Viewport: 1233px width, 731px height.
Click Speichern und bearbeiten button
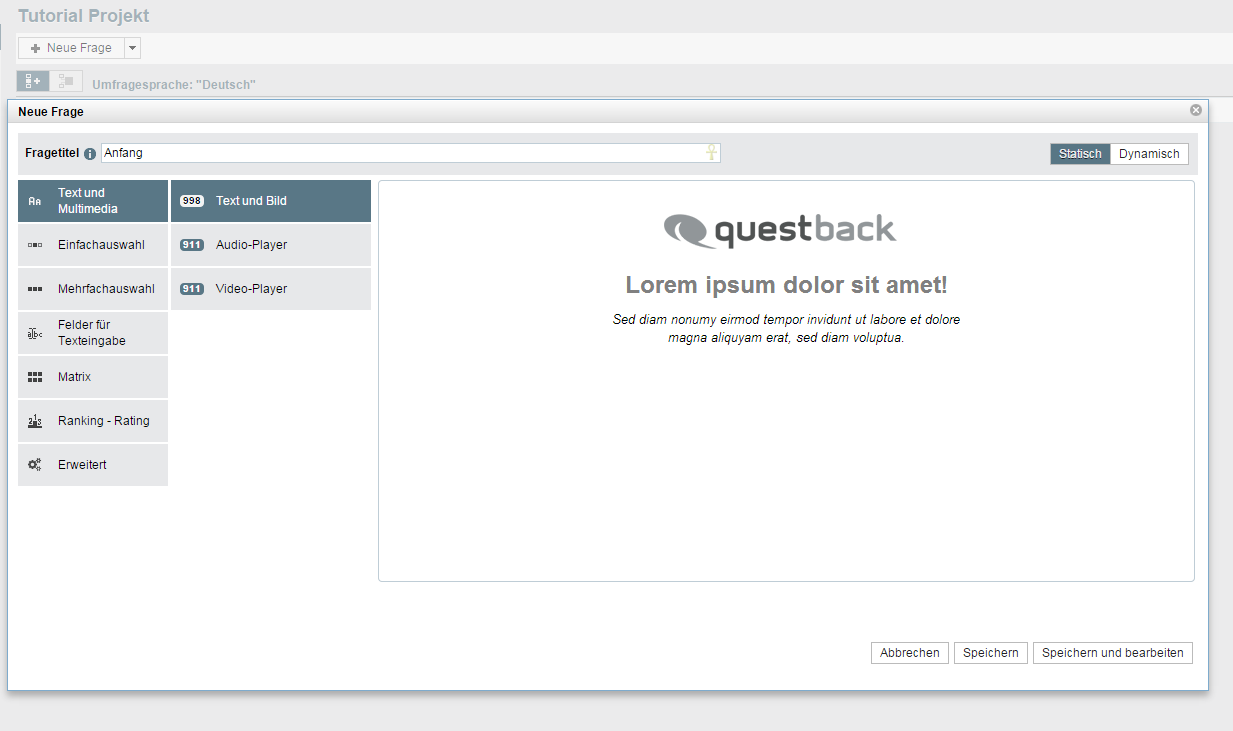[1113, 653]
